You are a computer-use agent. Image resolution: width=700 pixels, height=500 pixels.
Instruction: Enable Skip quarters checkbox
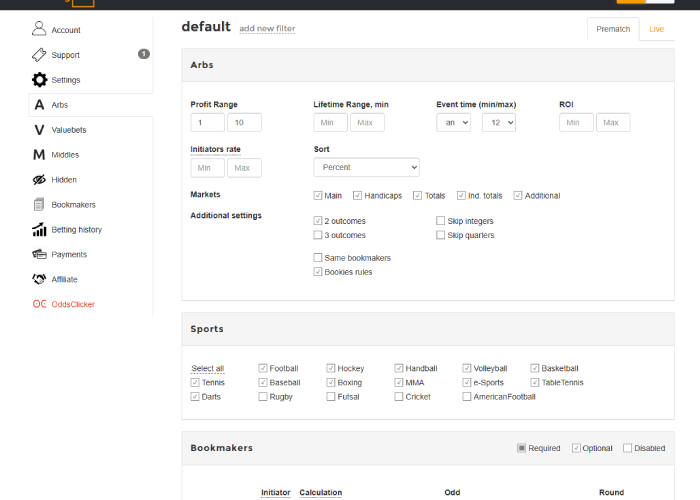tap(441, 235)
